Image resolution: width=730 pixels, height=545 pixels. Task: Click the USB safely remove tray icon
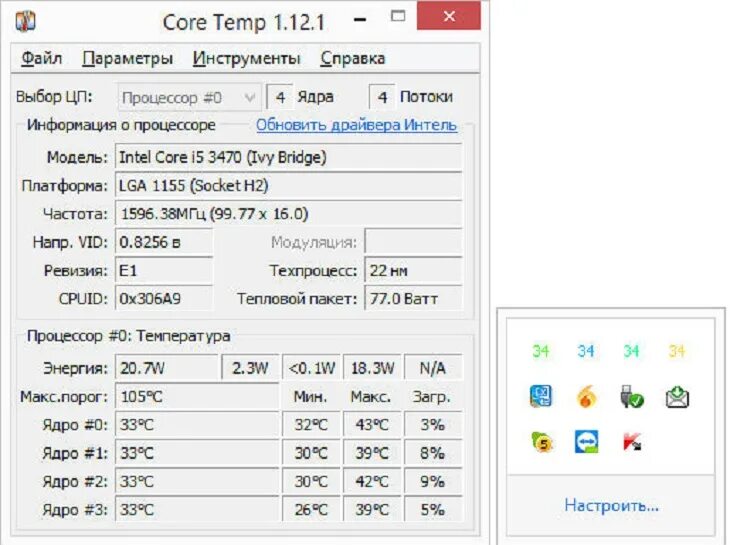pos(631,397)
